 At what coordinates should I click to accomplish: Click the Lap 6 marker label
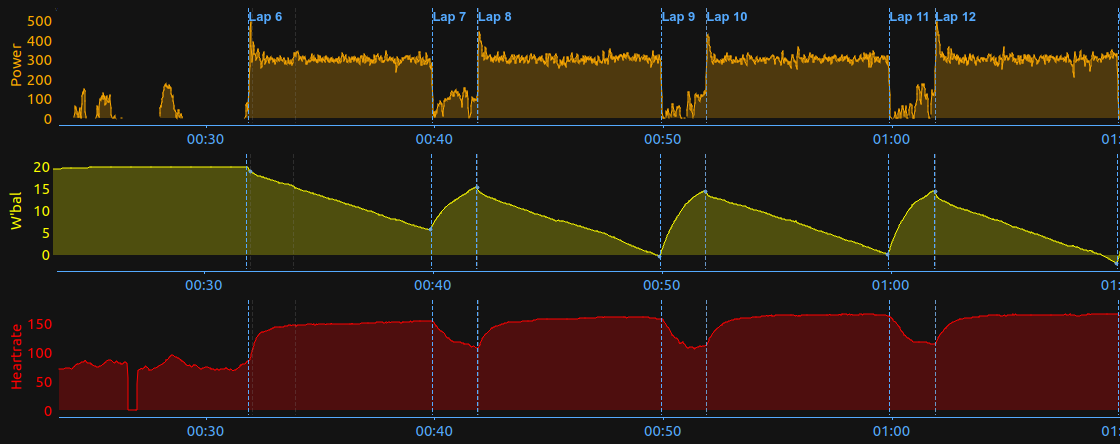(x=265, y=16)
